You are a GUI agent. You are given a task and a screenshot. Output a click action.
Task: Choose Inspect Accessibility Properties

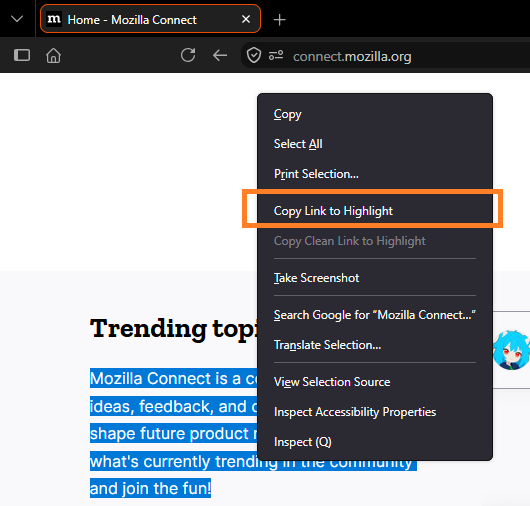(x=375, y=412)
